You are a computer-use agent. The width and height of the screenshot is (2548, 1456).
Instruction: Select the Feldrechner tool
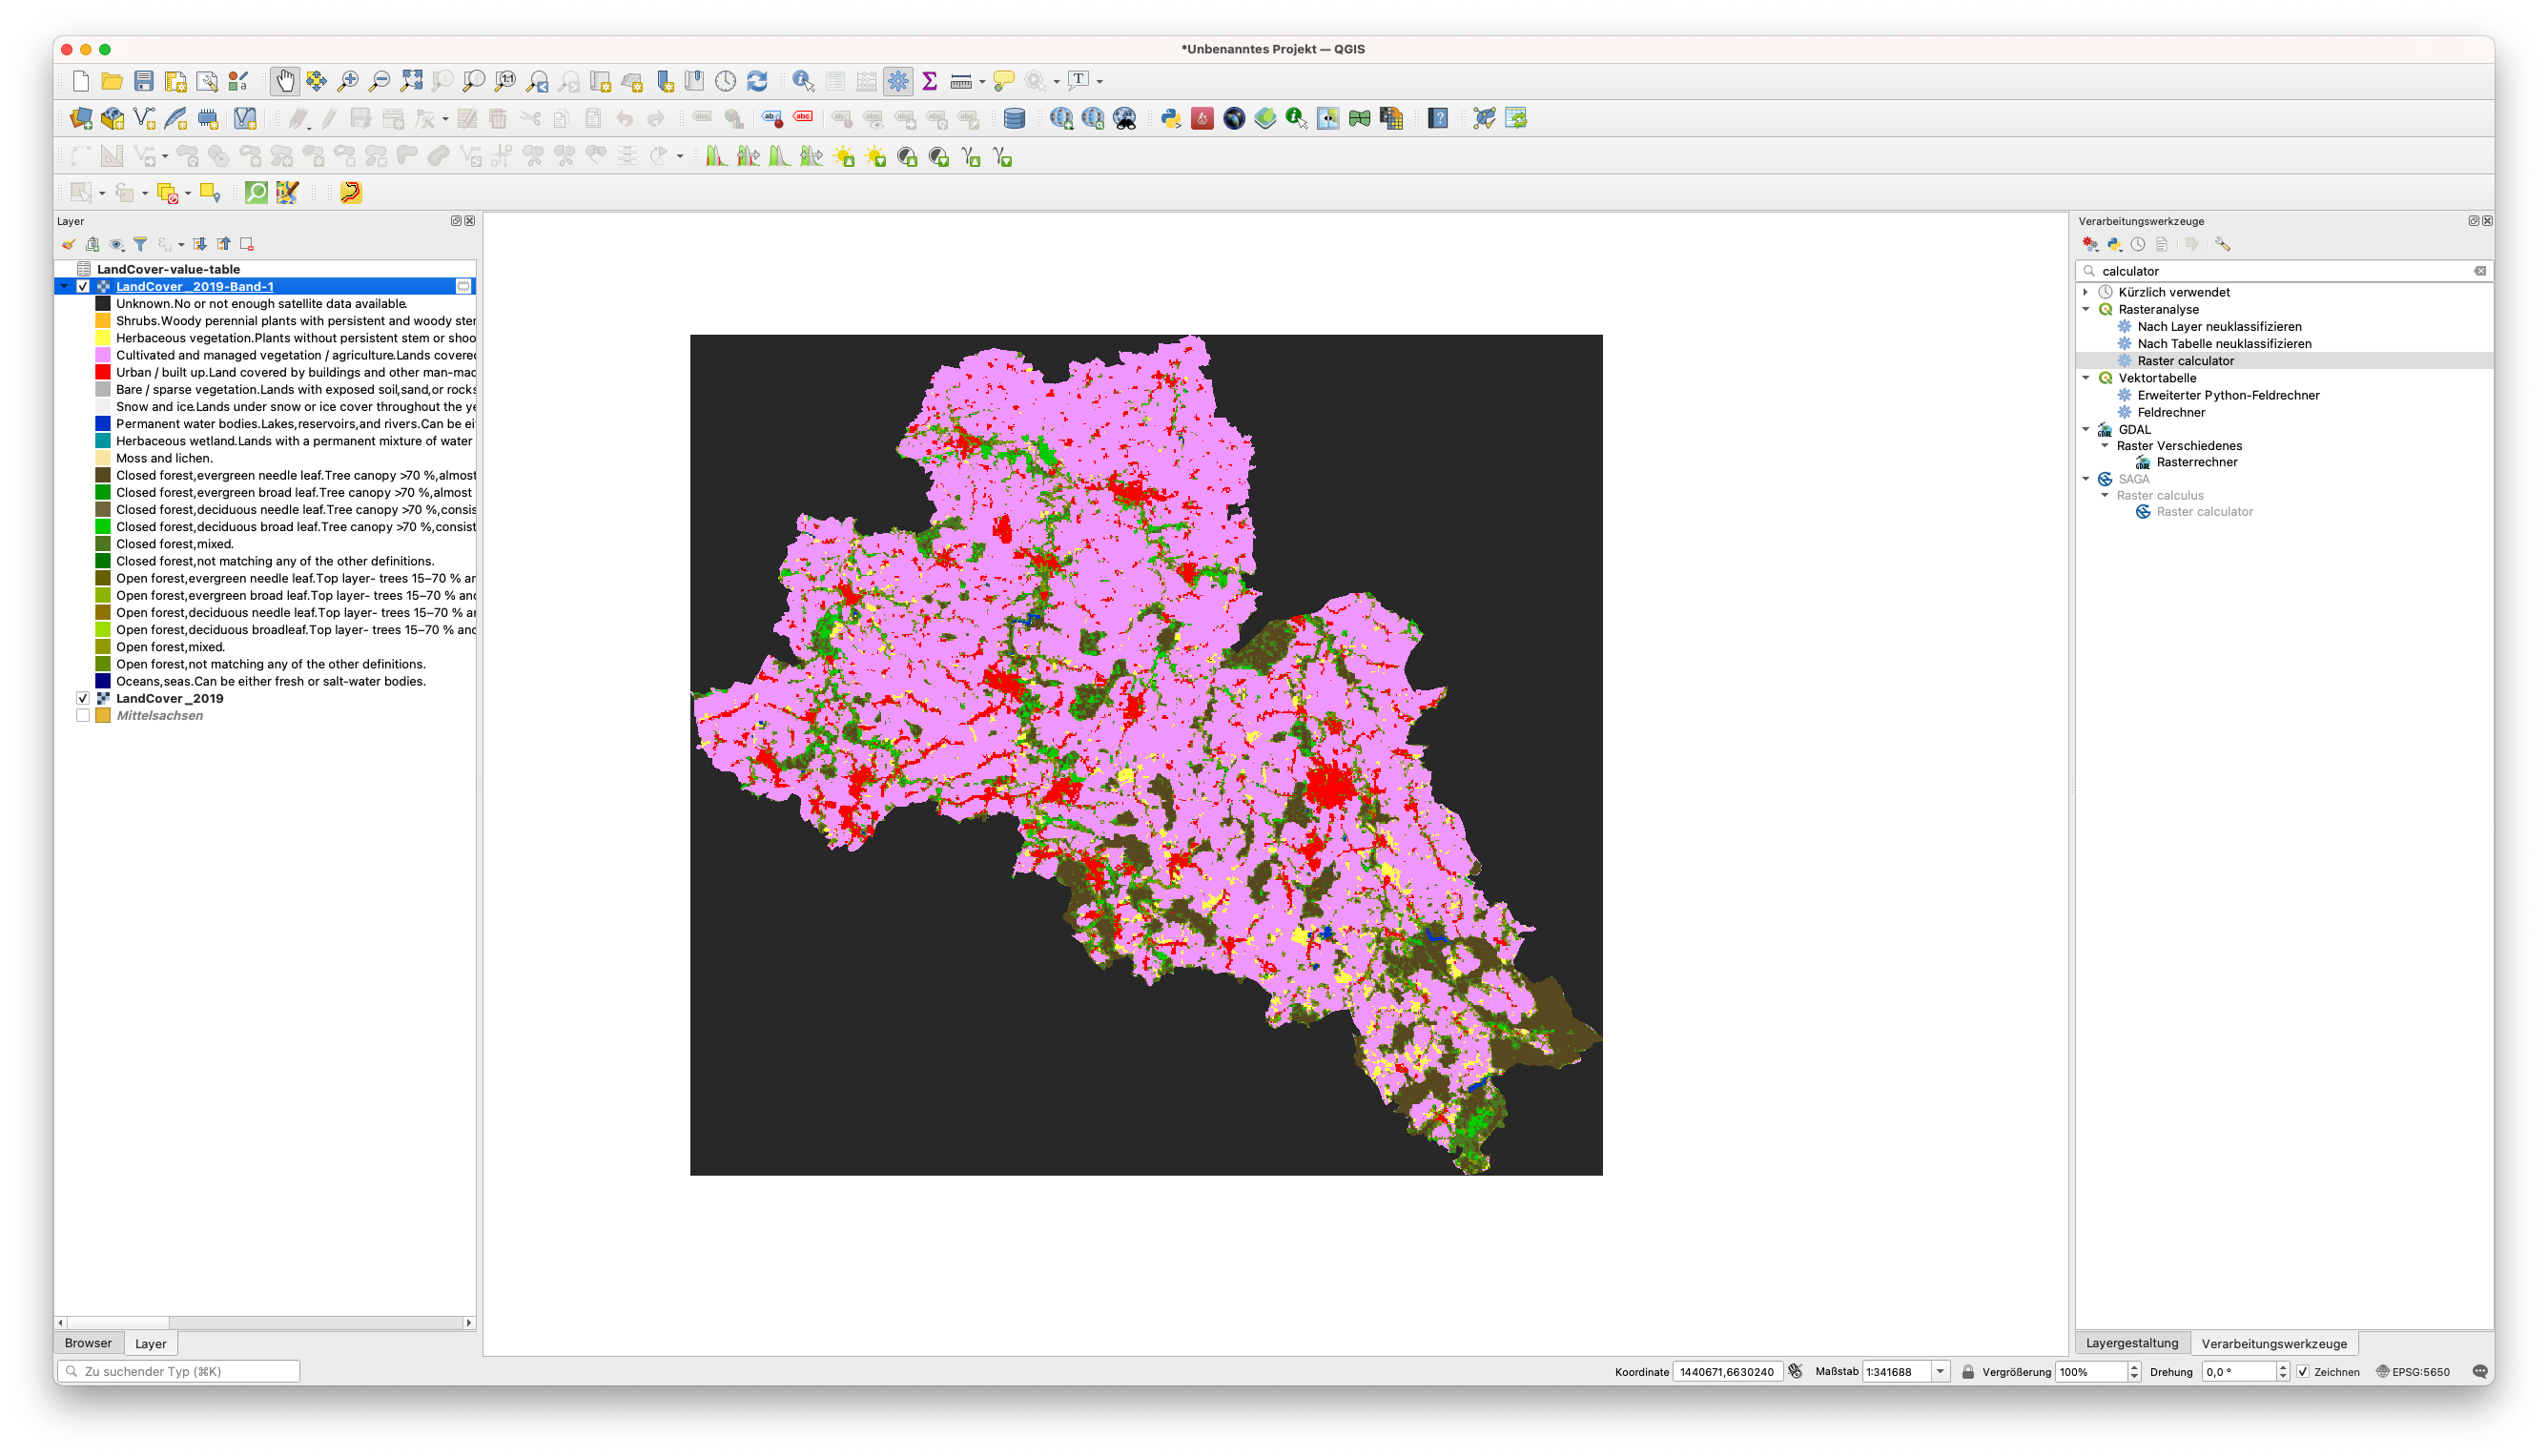pos(2171,412)
